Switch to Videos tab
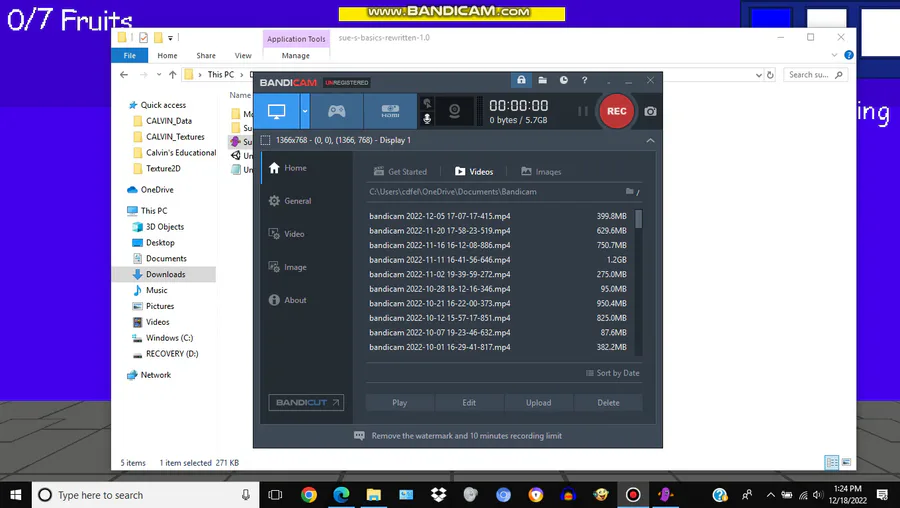This screenshot has width=900, height=508. (x=474, y=172)
